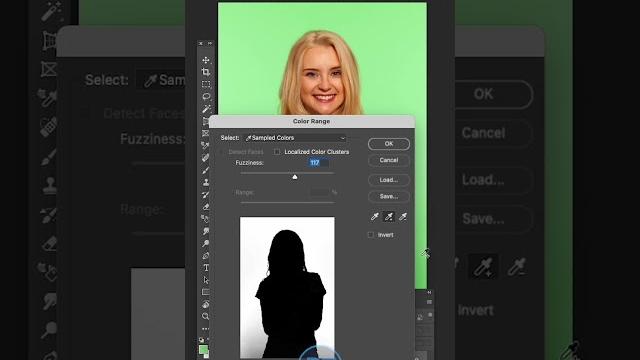Screen dimensions: 640x360
Task: Select the Eraser tool
Action: [x=206, y=207]
